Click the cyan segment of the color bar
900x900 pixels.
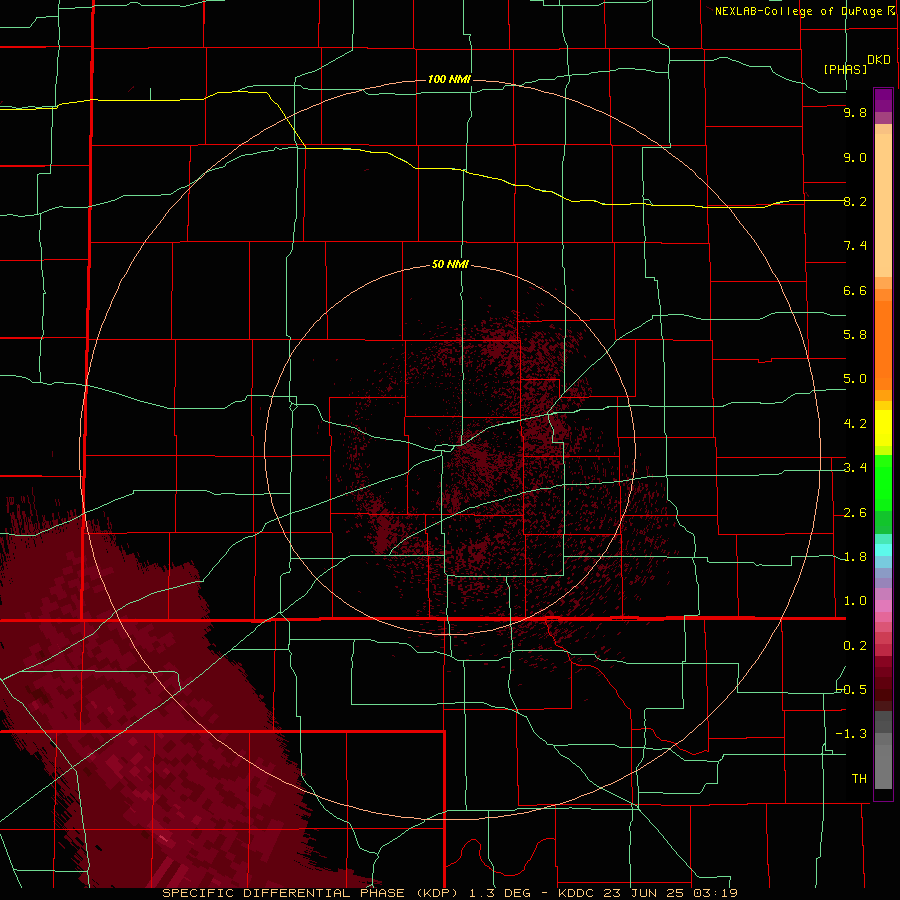[x=883, y=550]
